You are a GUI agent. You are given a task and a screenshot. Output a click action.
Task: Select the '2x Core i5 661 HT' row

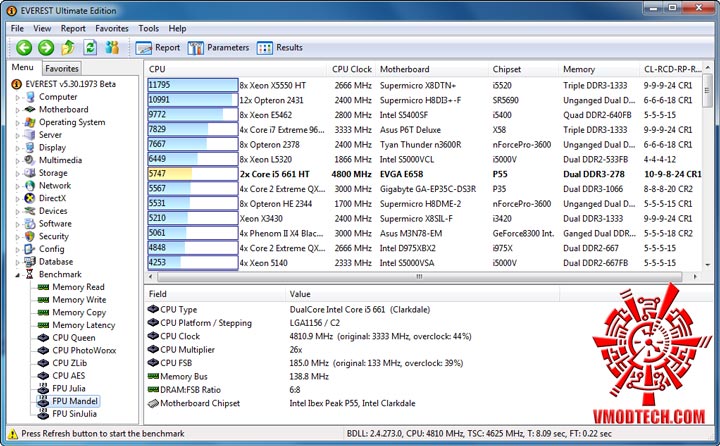click(425, 174)
